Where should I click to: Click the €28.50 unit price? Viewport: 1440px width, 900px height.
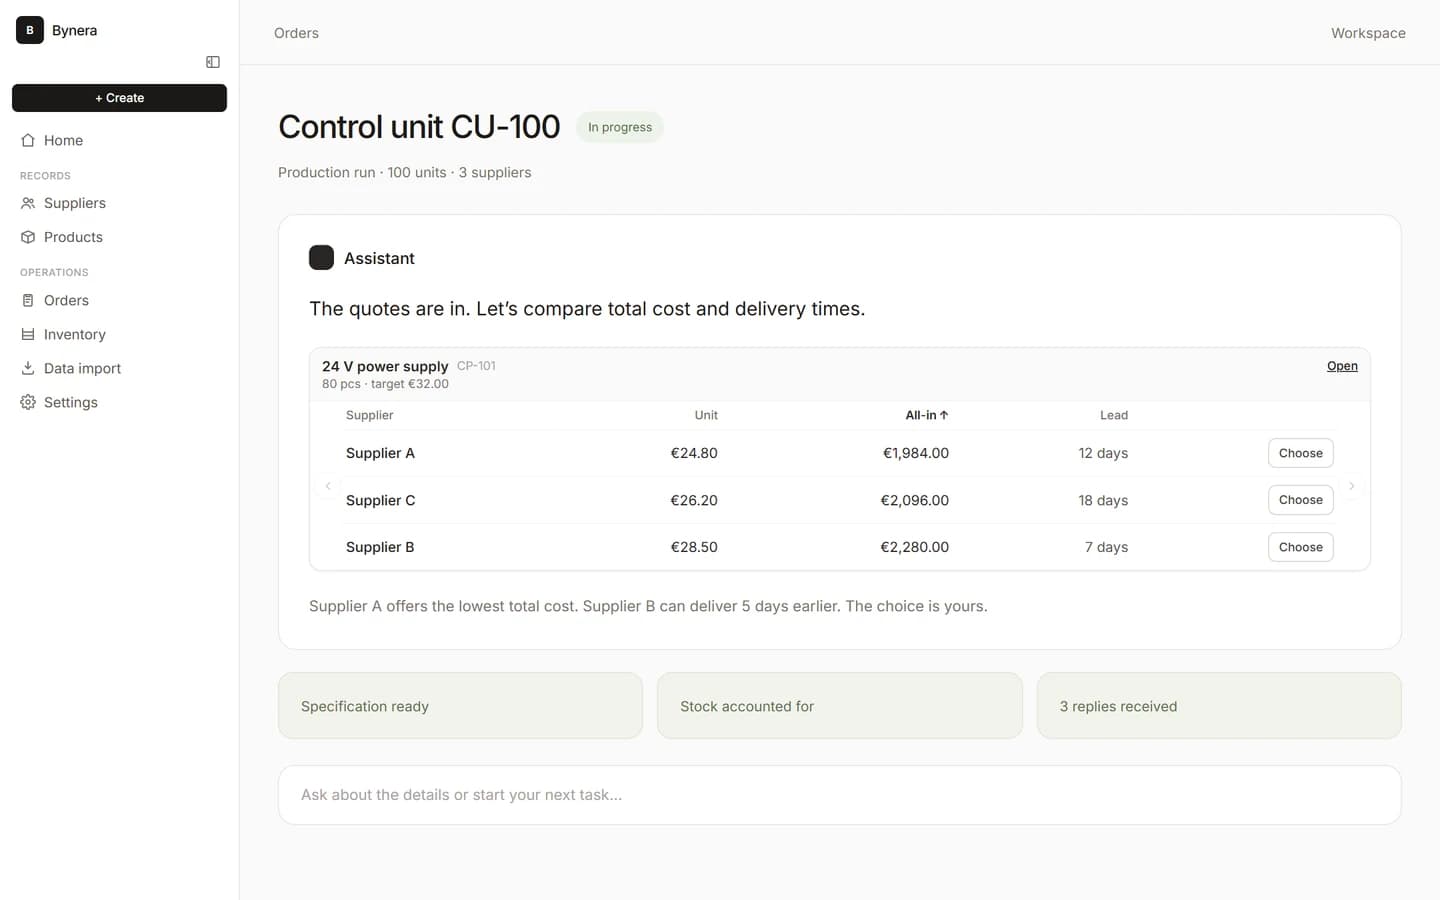694,547
